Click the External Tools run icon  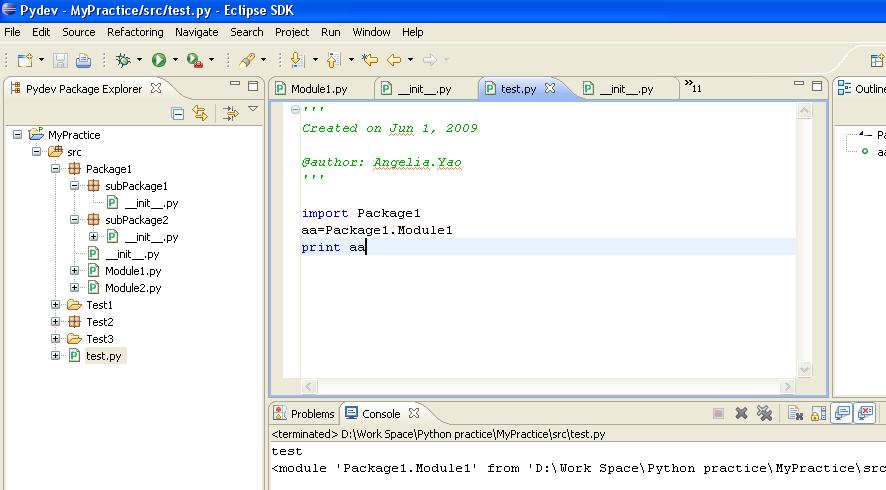[x=195, y=60]
